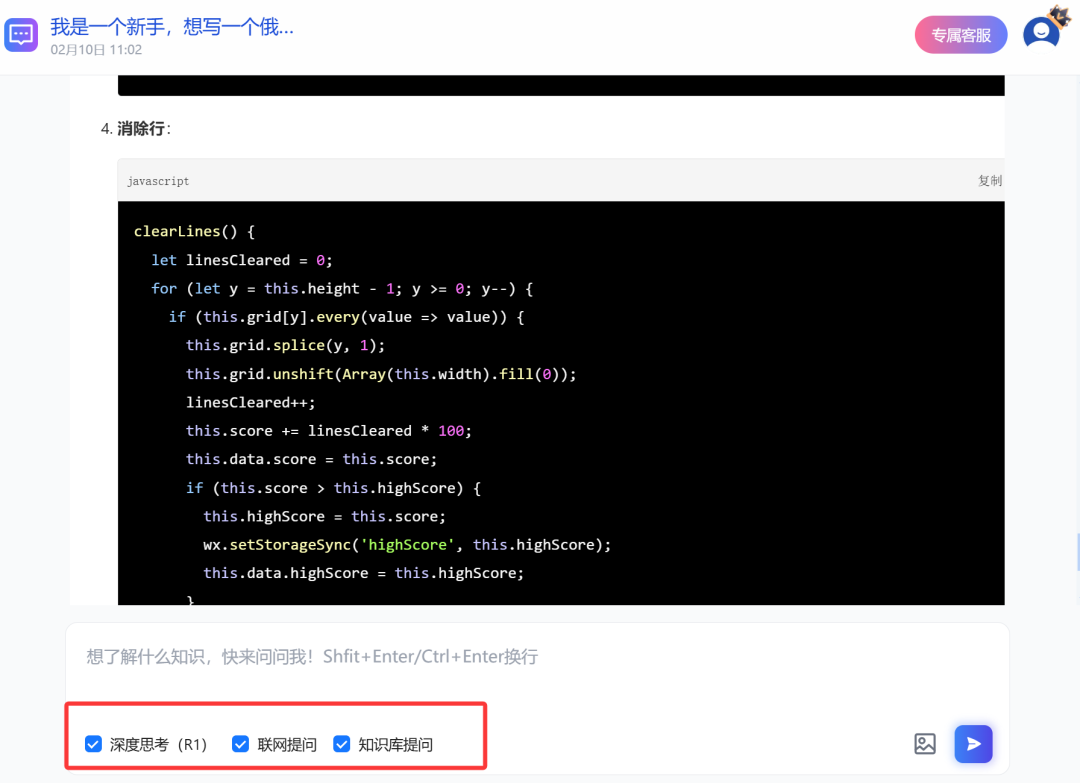The height and width of the screenshot is (783, 1080).
Task: Click the linesCleared++ code line
Action: [250, 402]
